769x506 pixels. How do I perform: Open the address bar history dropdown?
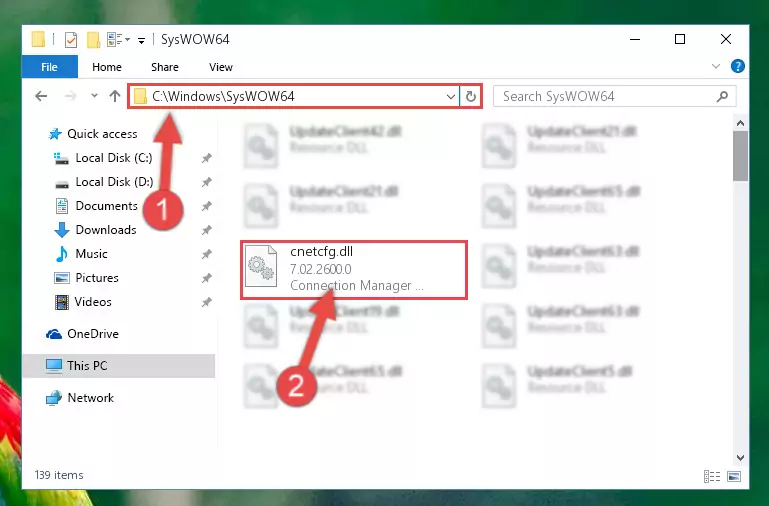pyautogui.click(x=451, y=97)
